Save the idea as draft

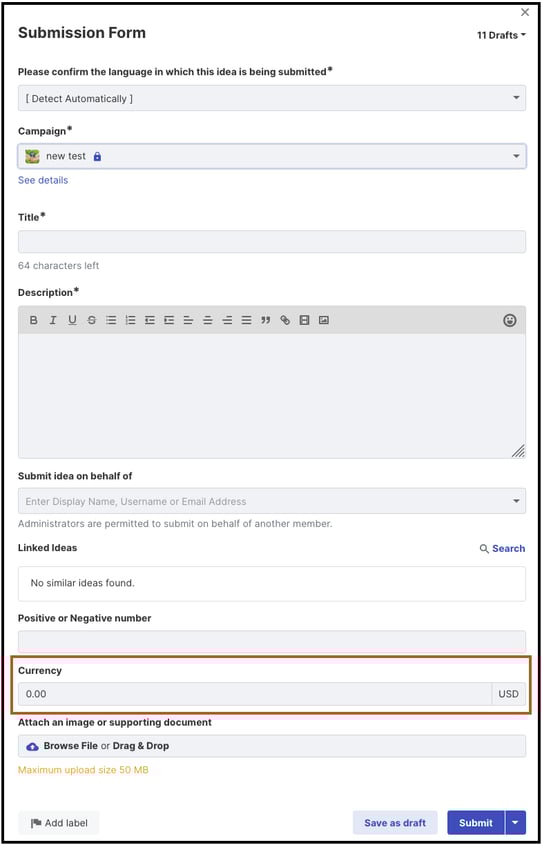click(395, 822)
